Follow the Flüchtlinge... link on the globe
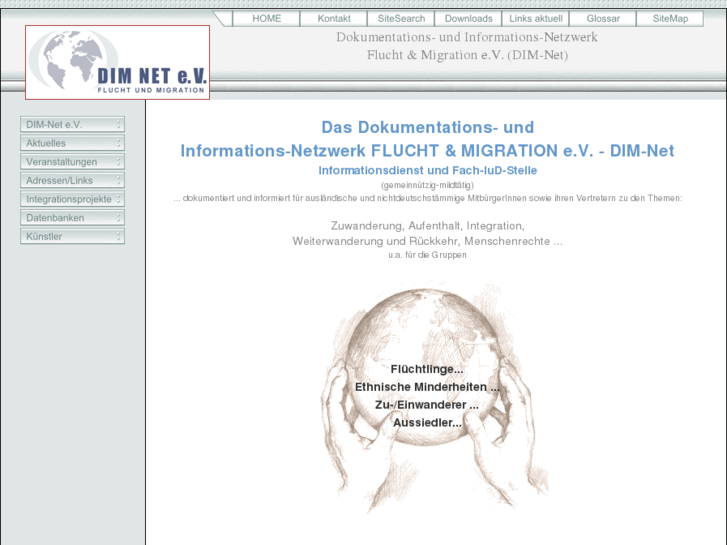The height and width of the screenshot is (545, 727). 427,369
